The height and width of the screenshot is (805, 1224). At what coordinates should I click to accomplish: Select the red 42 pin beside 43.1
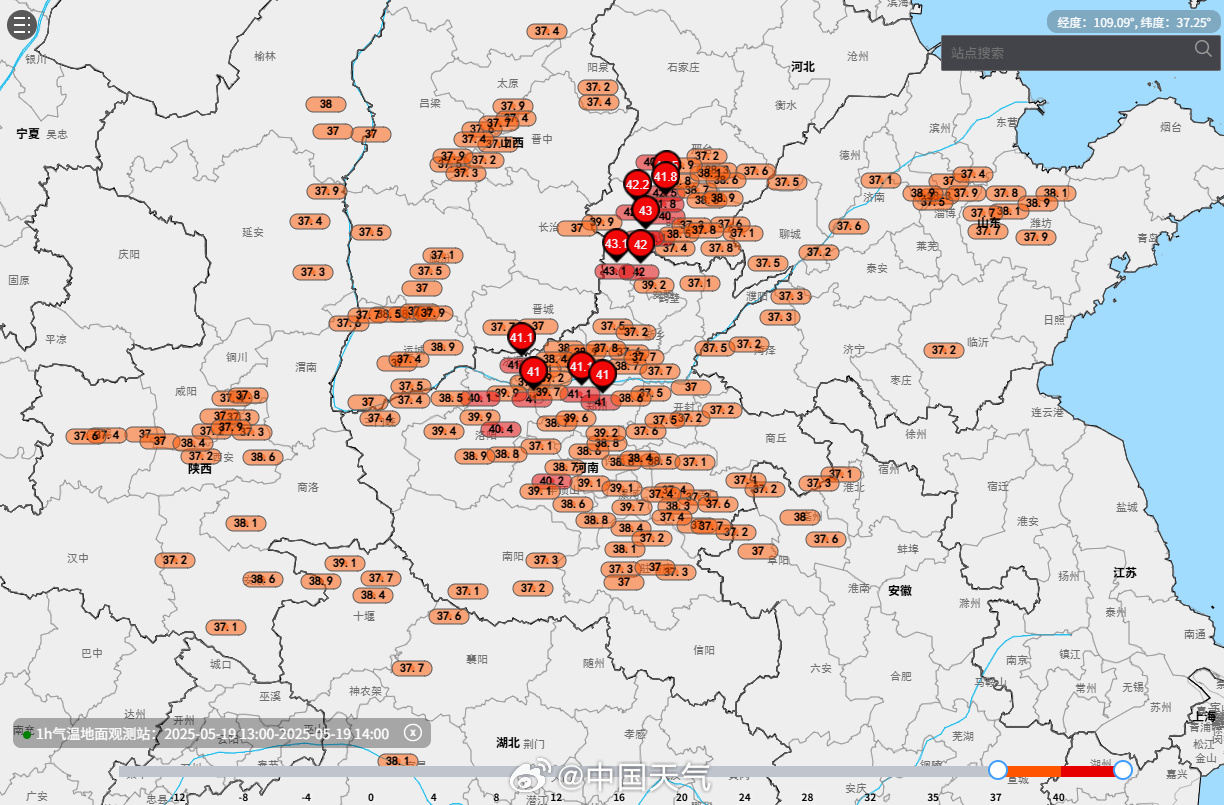coord(641,244)
